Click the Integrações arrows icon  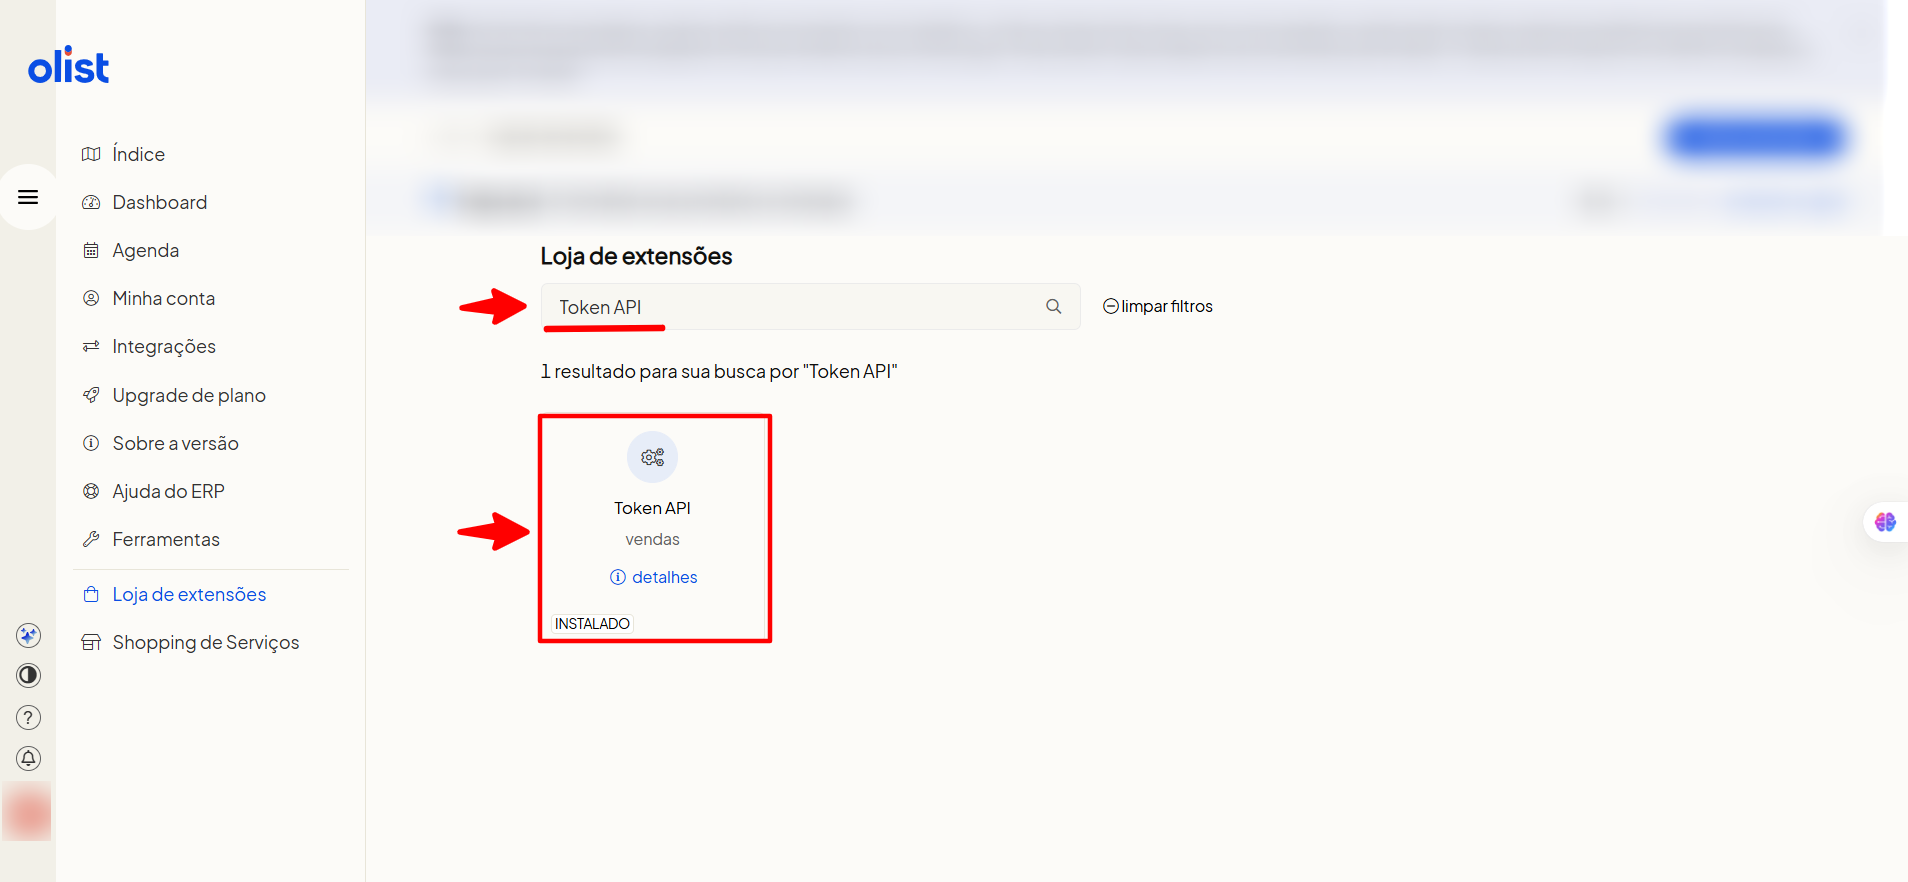[x=91, y=346]
